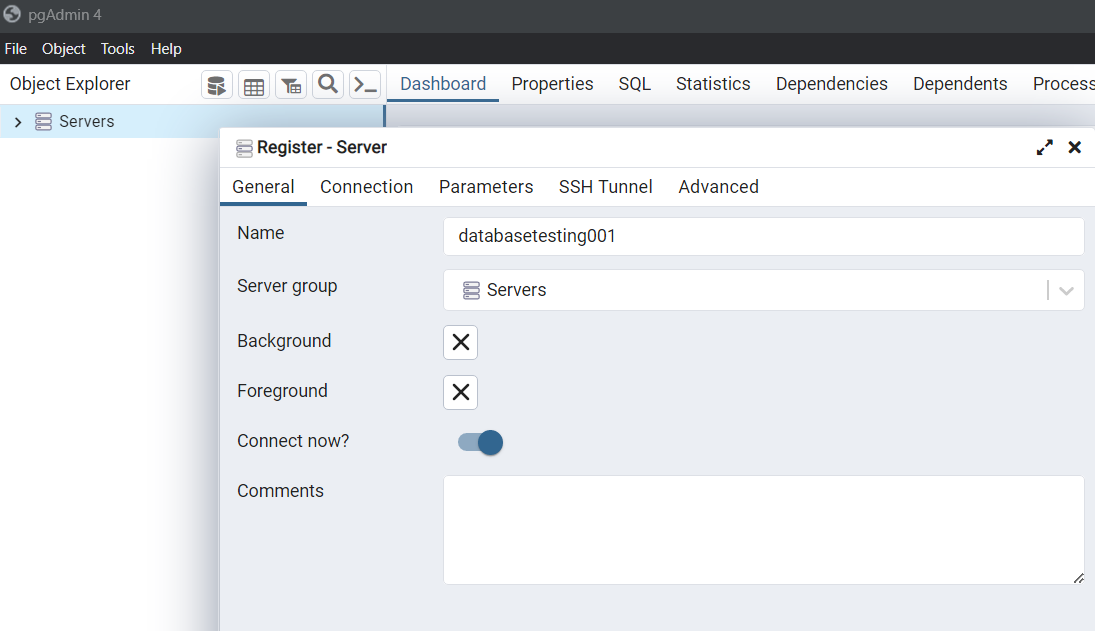This screenshot has height=631, width=1095.
Task: Click the Servers icon in Object Explorer
Action: pyautogui.click(x=43, y=121)
